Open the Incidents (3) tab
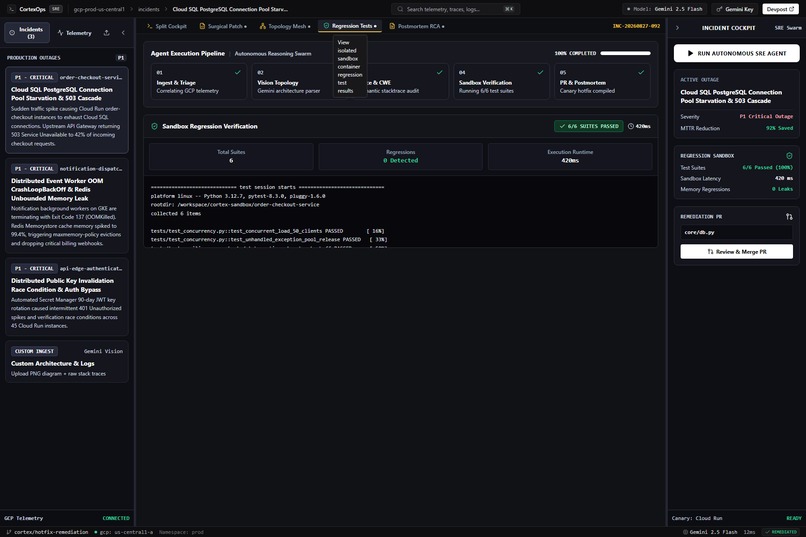806x537 pixels. coord(27,33)
